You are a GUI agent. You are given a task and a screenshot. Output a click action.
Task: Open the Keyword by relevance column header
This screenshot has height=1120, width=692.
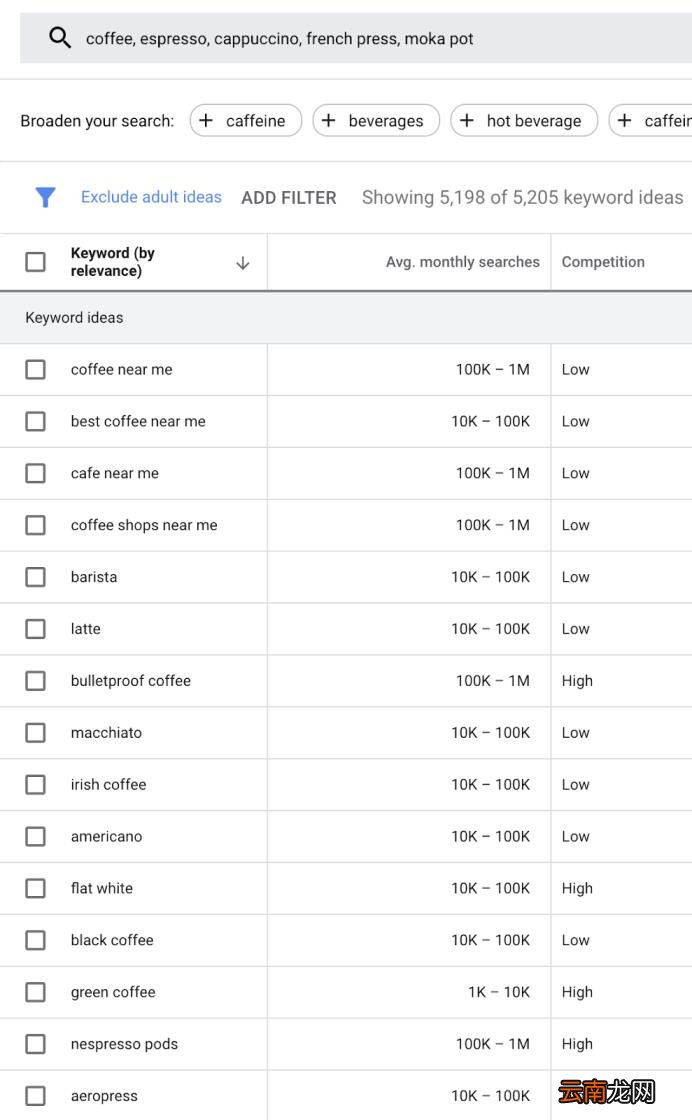point(113,262)
